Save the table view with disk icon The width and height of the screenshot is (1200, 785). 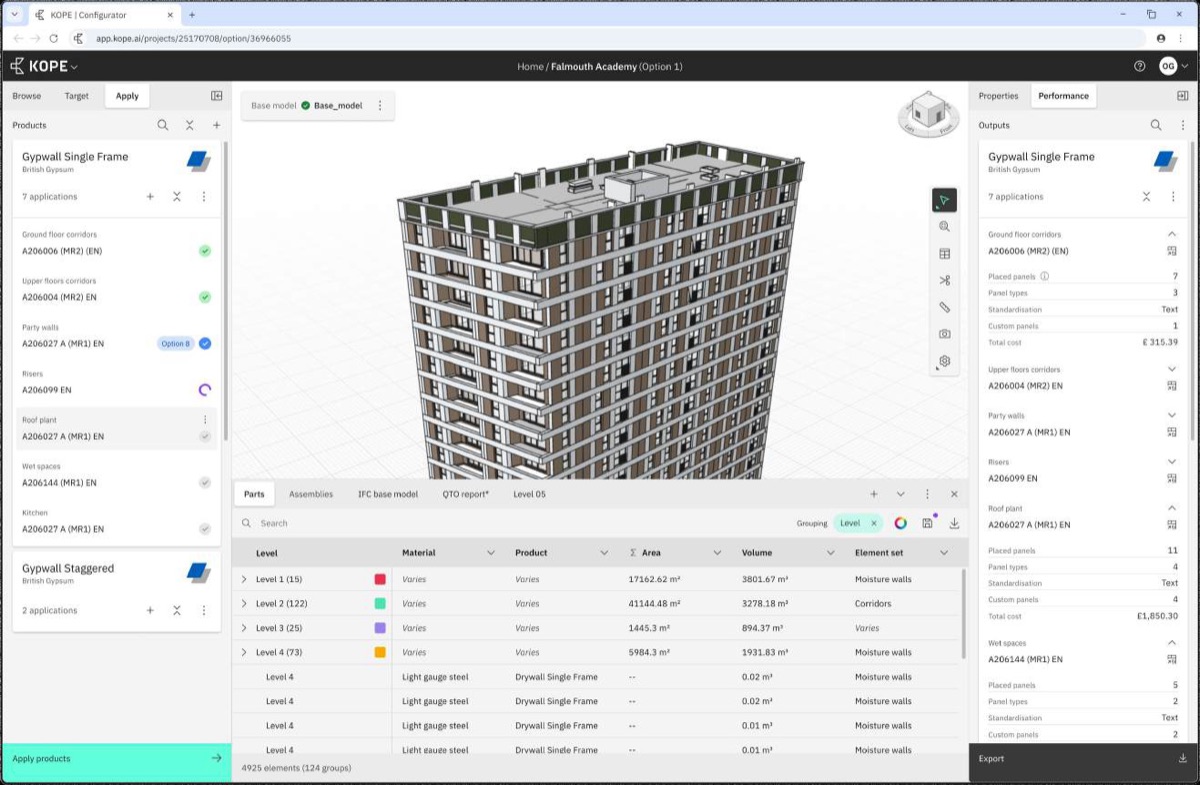click(928, 523)
